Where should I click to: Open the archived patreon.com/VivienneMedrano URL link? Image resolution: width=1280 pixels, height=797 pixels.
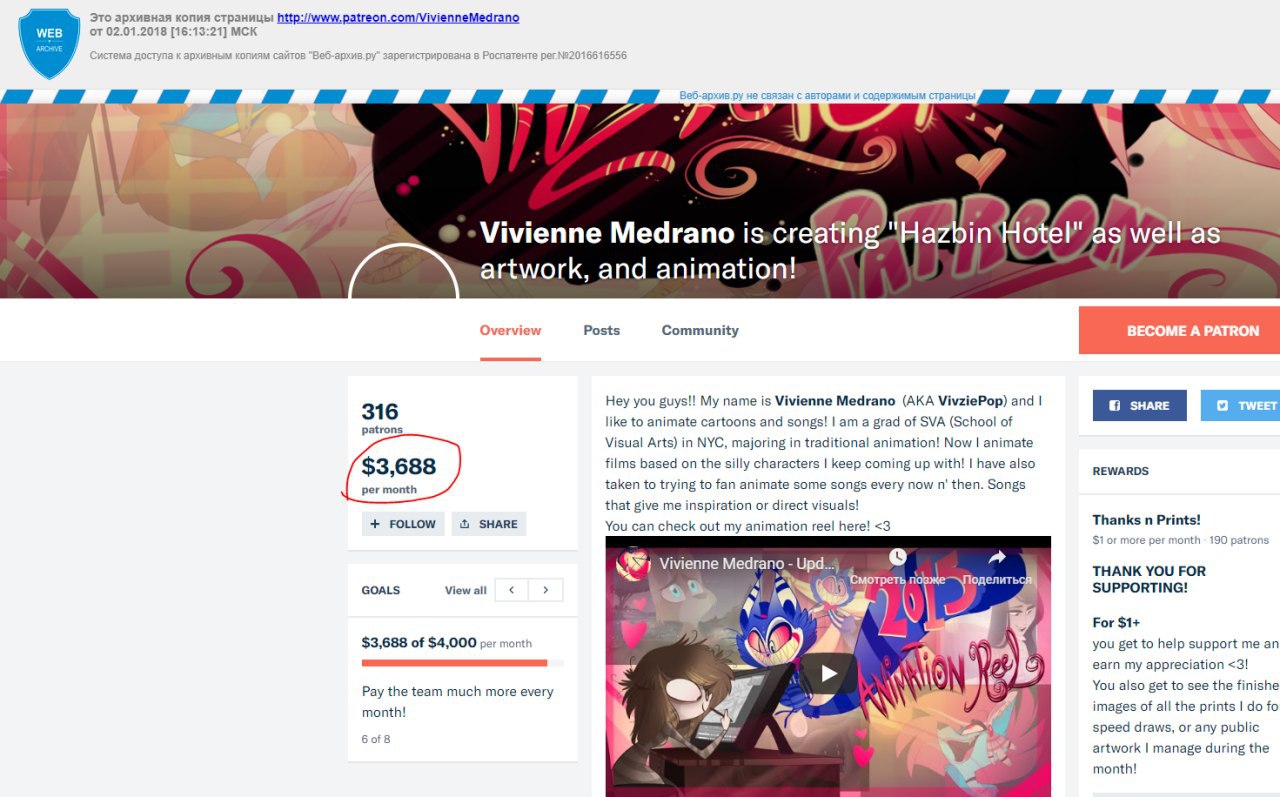pyautogui.click(x=398, y=18)
